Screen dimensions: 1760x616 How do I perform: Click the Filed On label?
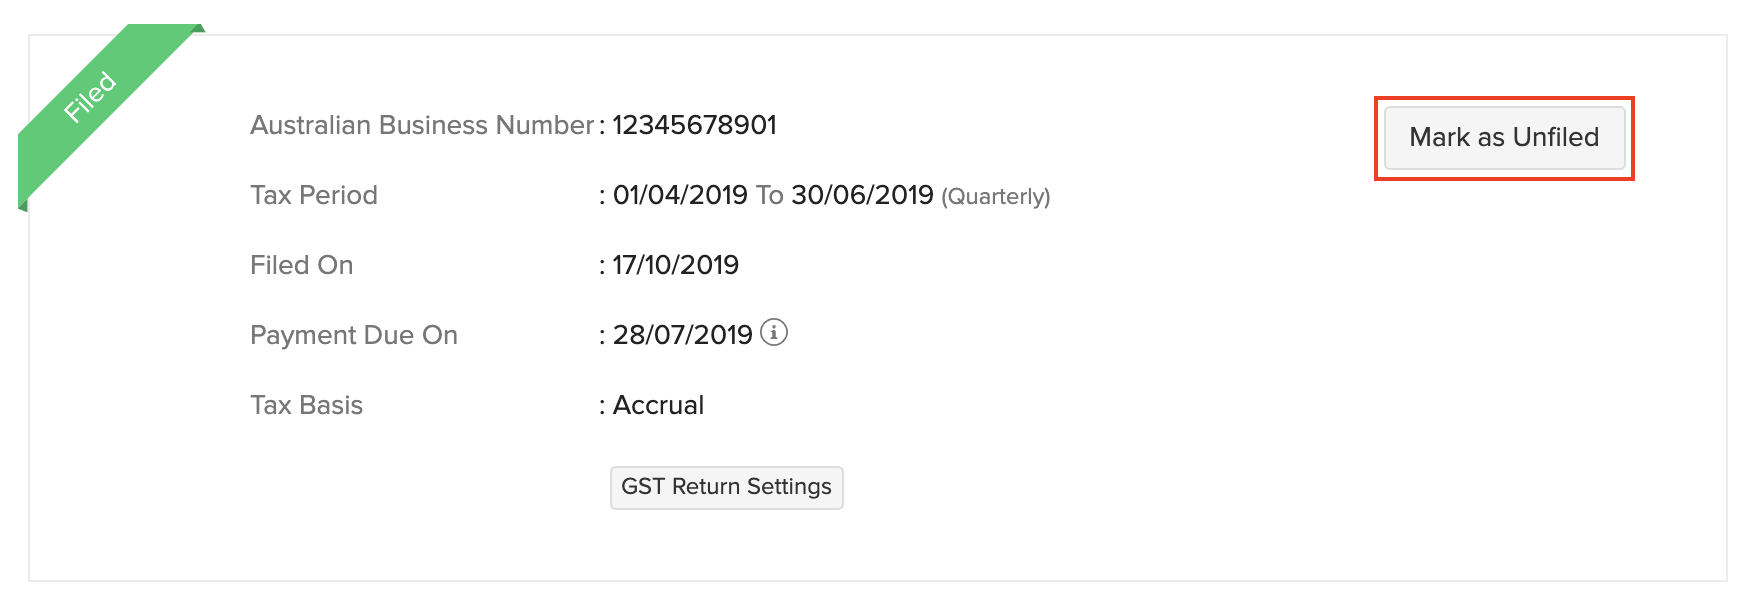[301, 265]
